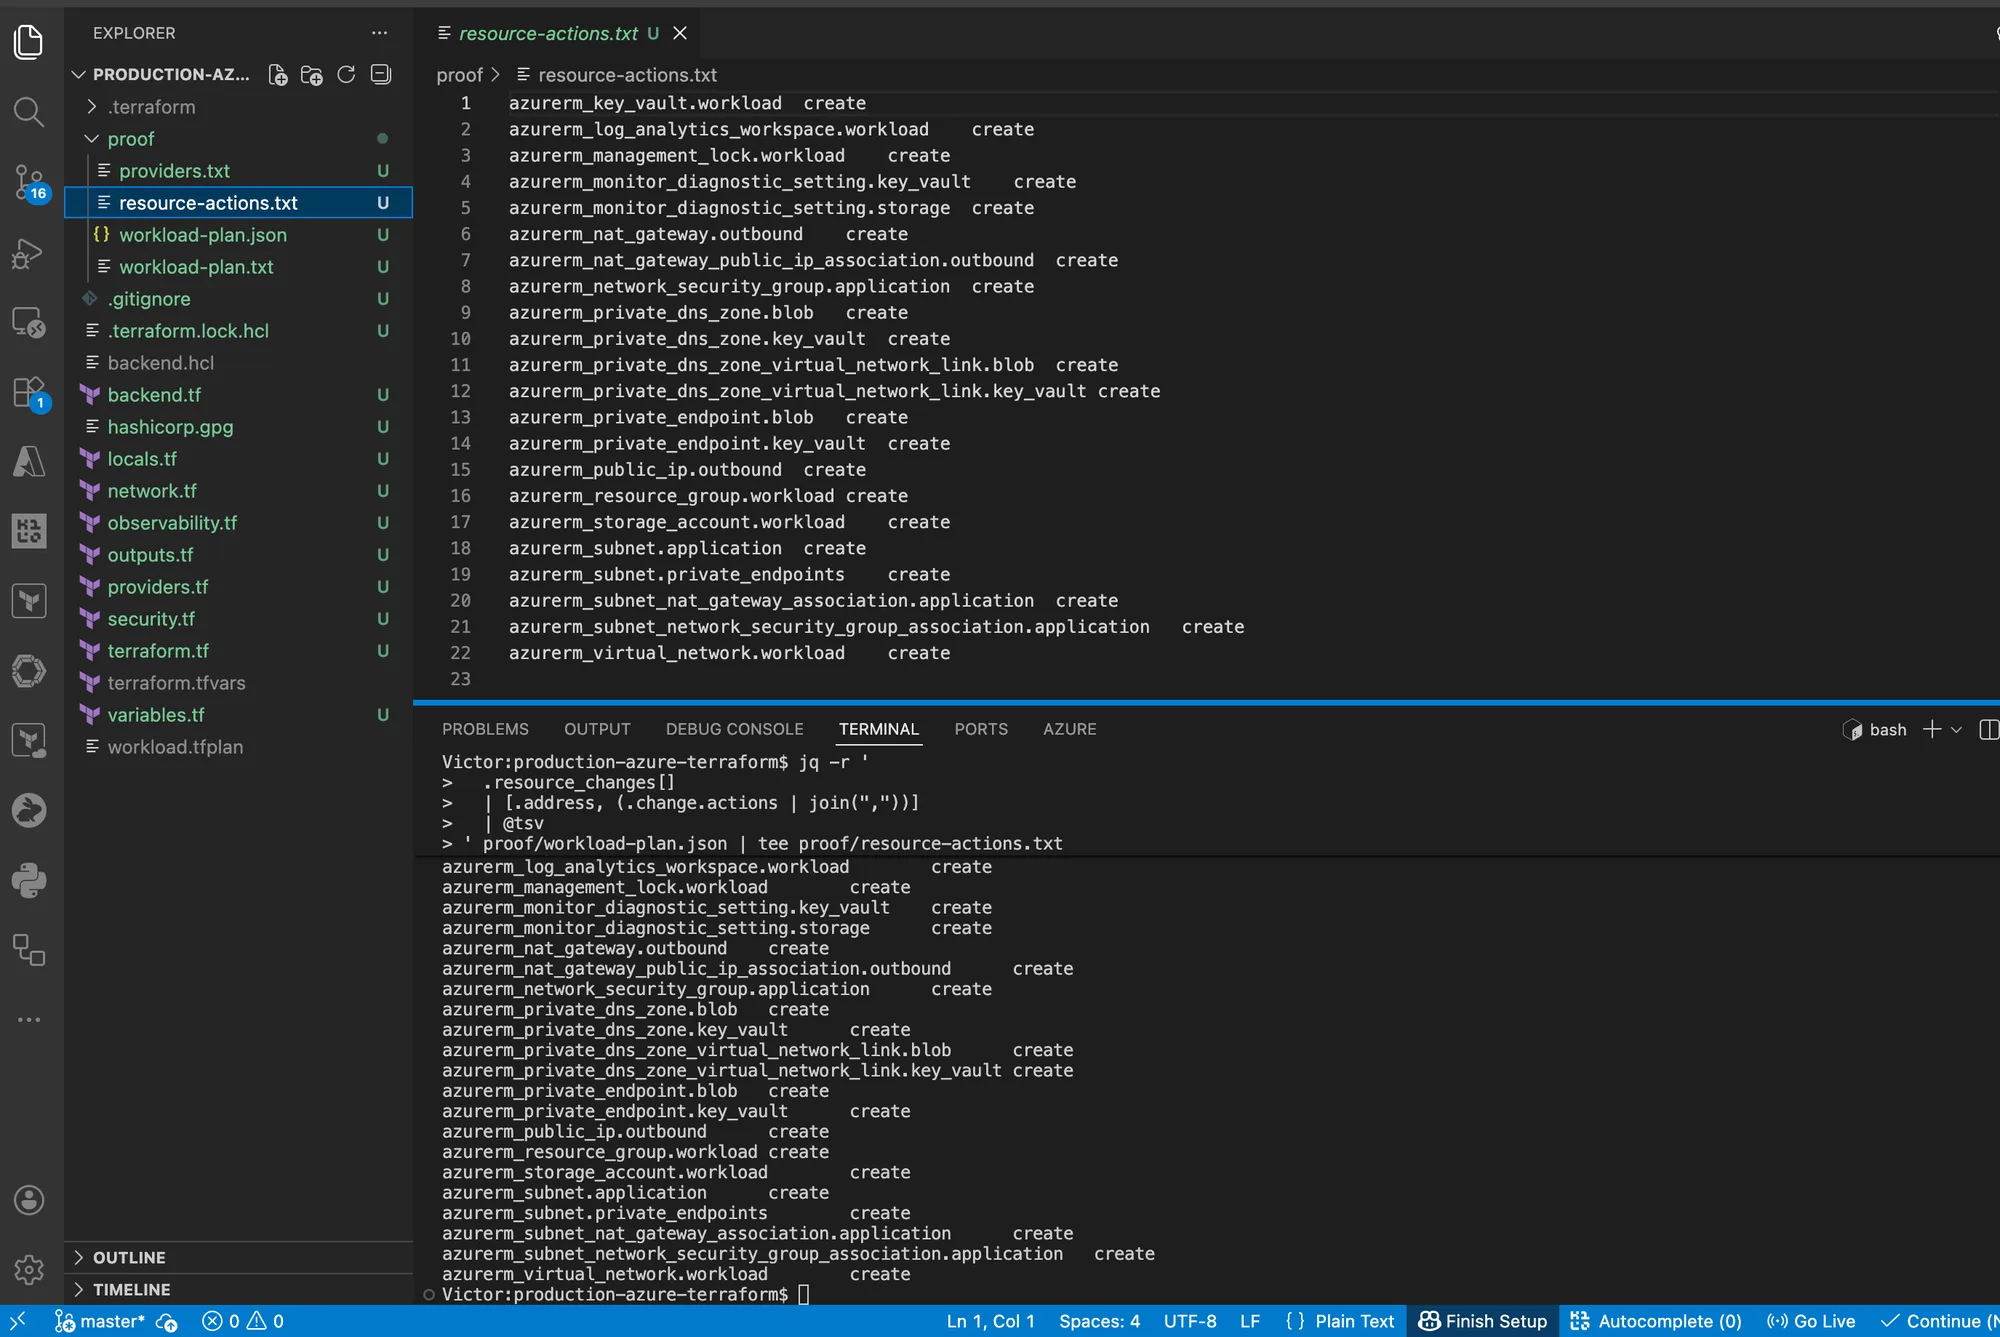Switch to the PORTS panel tab
Image resolution: width=2000 pixels, height=1337 pixels.
pyautogui.click(x=980, y=729)
